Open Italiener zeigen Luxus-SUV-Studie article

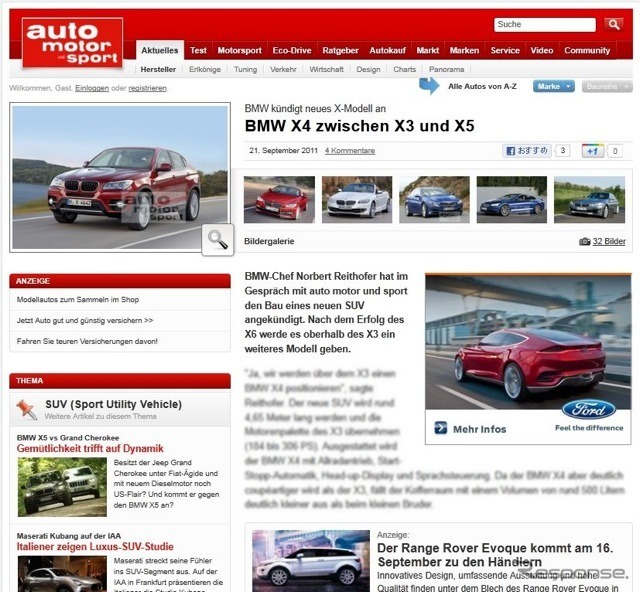click(95, 546)
